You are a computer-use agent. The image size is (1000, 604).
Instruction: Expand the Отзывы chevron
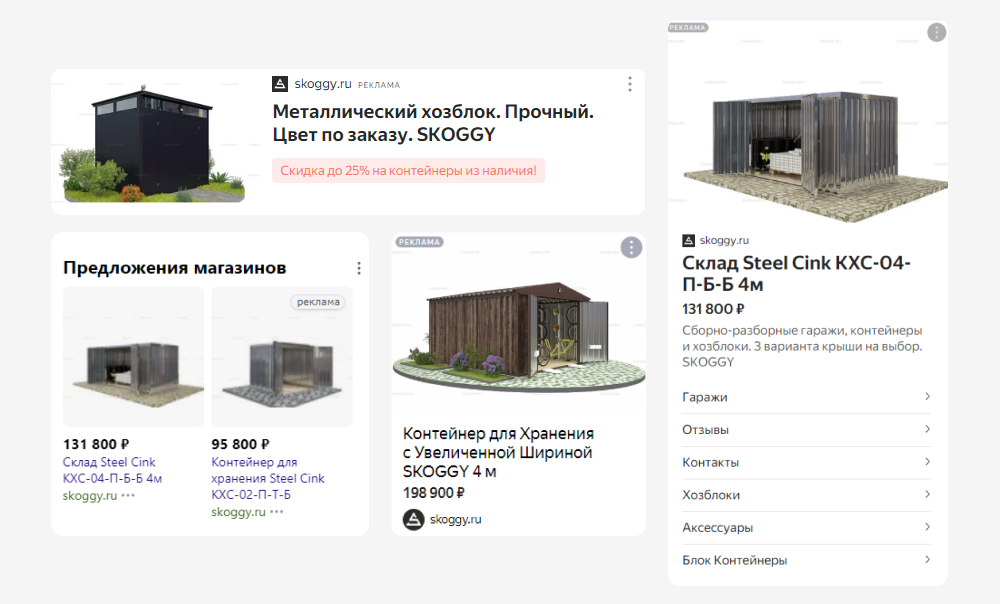pos(927,429)
